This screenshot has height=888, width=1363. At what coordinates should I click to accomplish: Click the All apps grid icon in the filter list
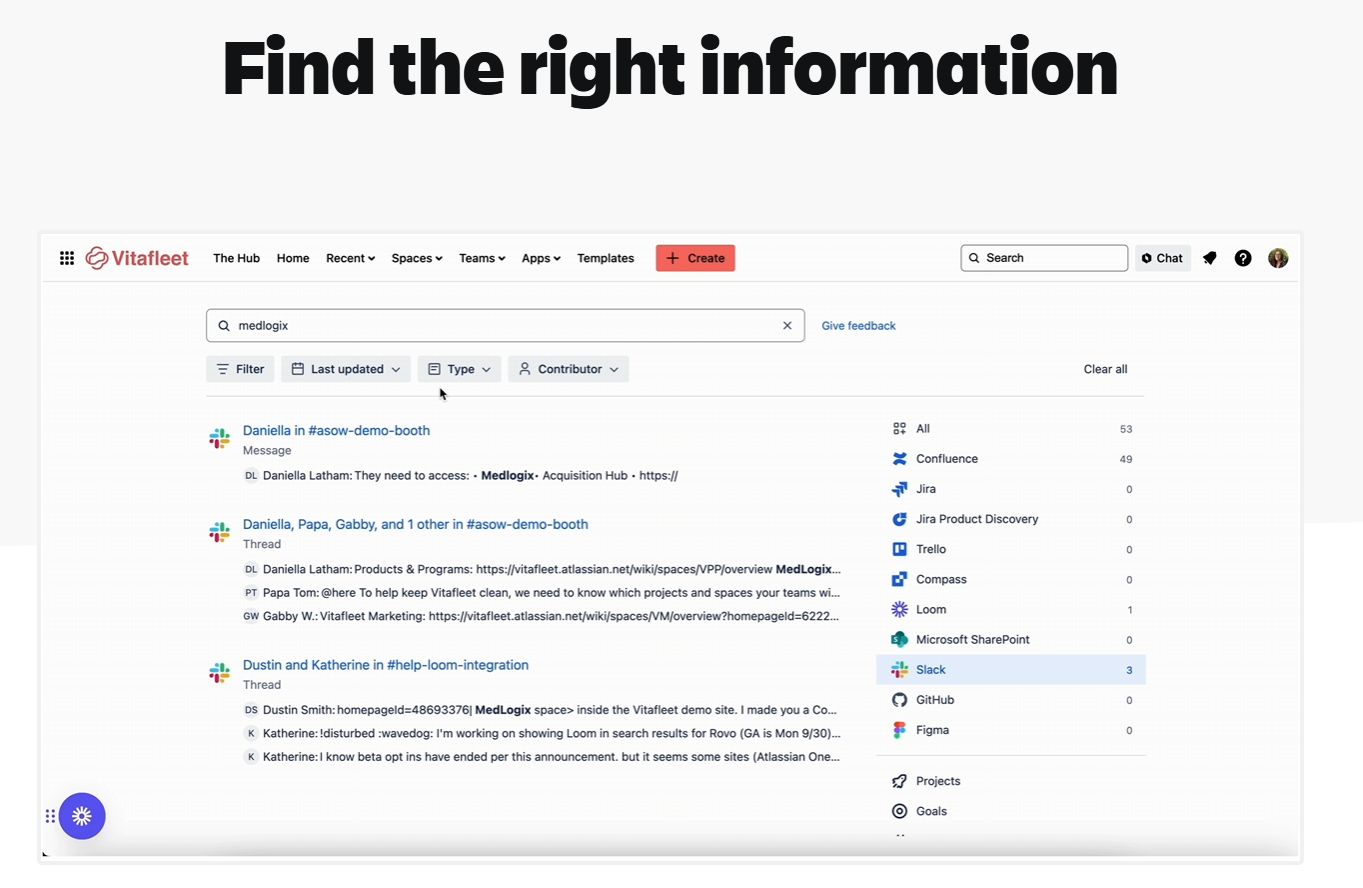pos(899,428)
